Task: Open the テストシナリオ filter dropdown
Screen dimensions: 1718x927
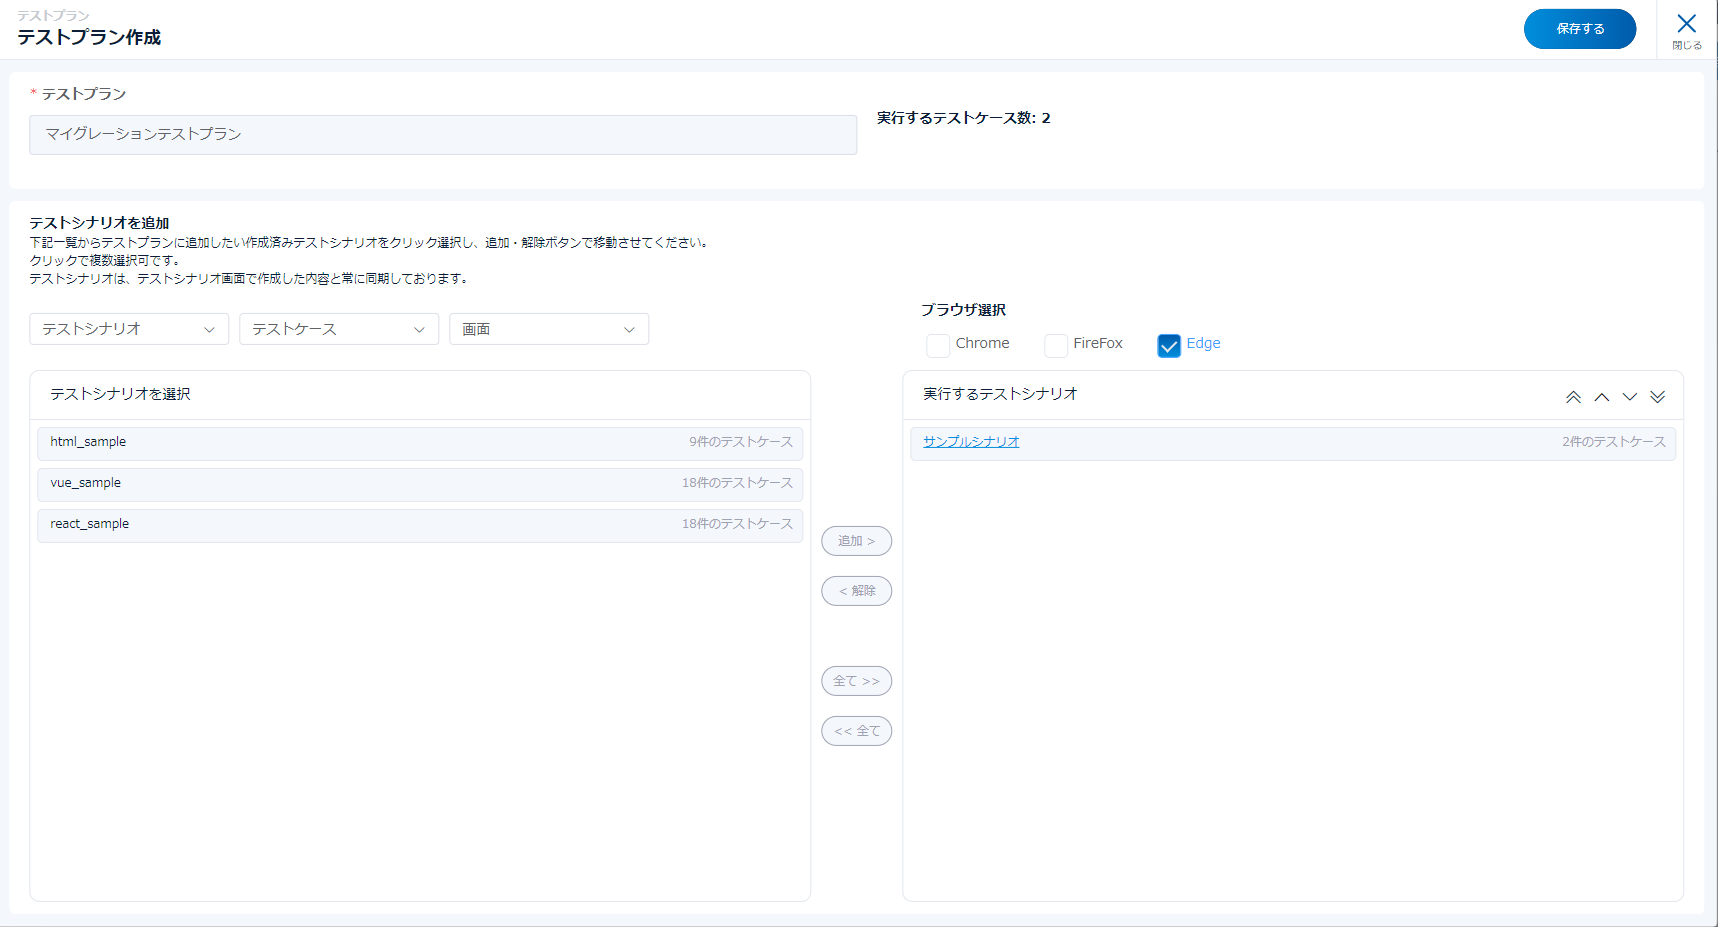Action: pos(129,329)
